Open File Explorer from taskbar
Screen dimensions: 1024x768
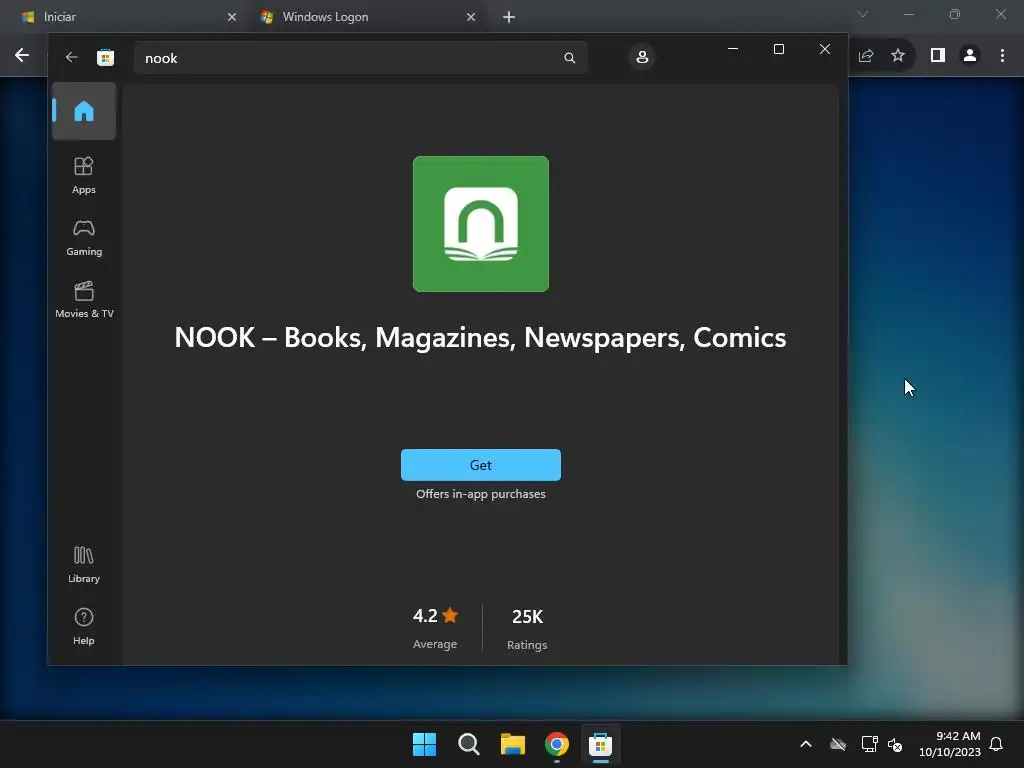[513, 744]
